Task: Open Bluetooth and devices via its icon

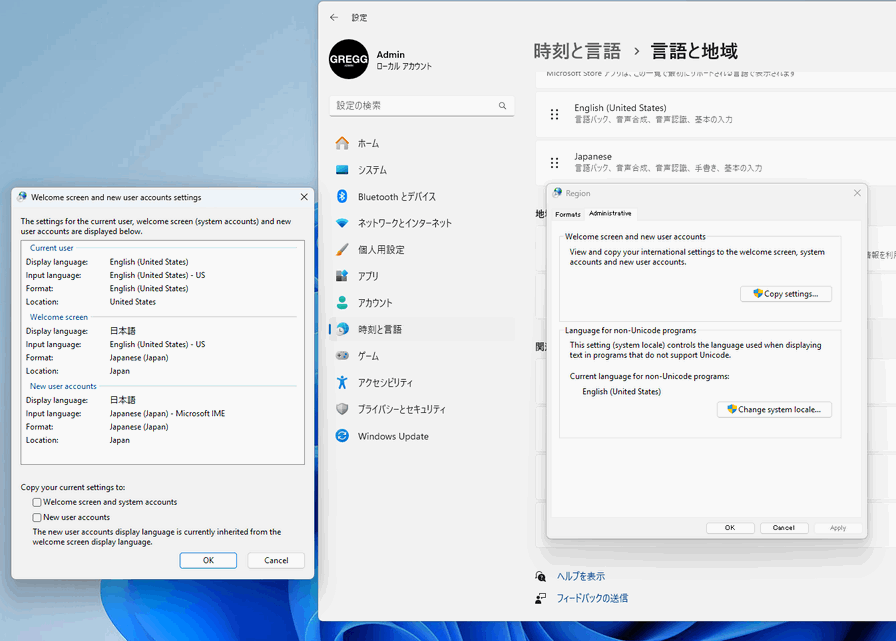Action: pos(342,196)
